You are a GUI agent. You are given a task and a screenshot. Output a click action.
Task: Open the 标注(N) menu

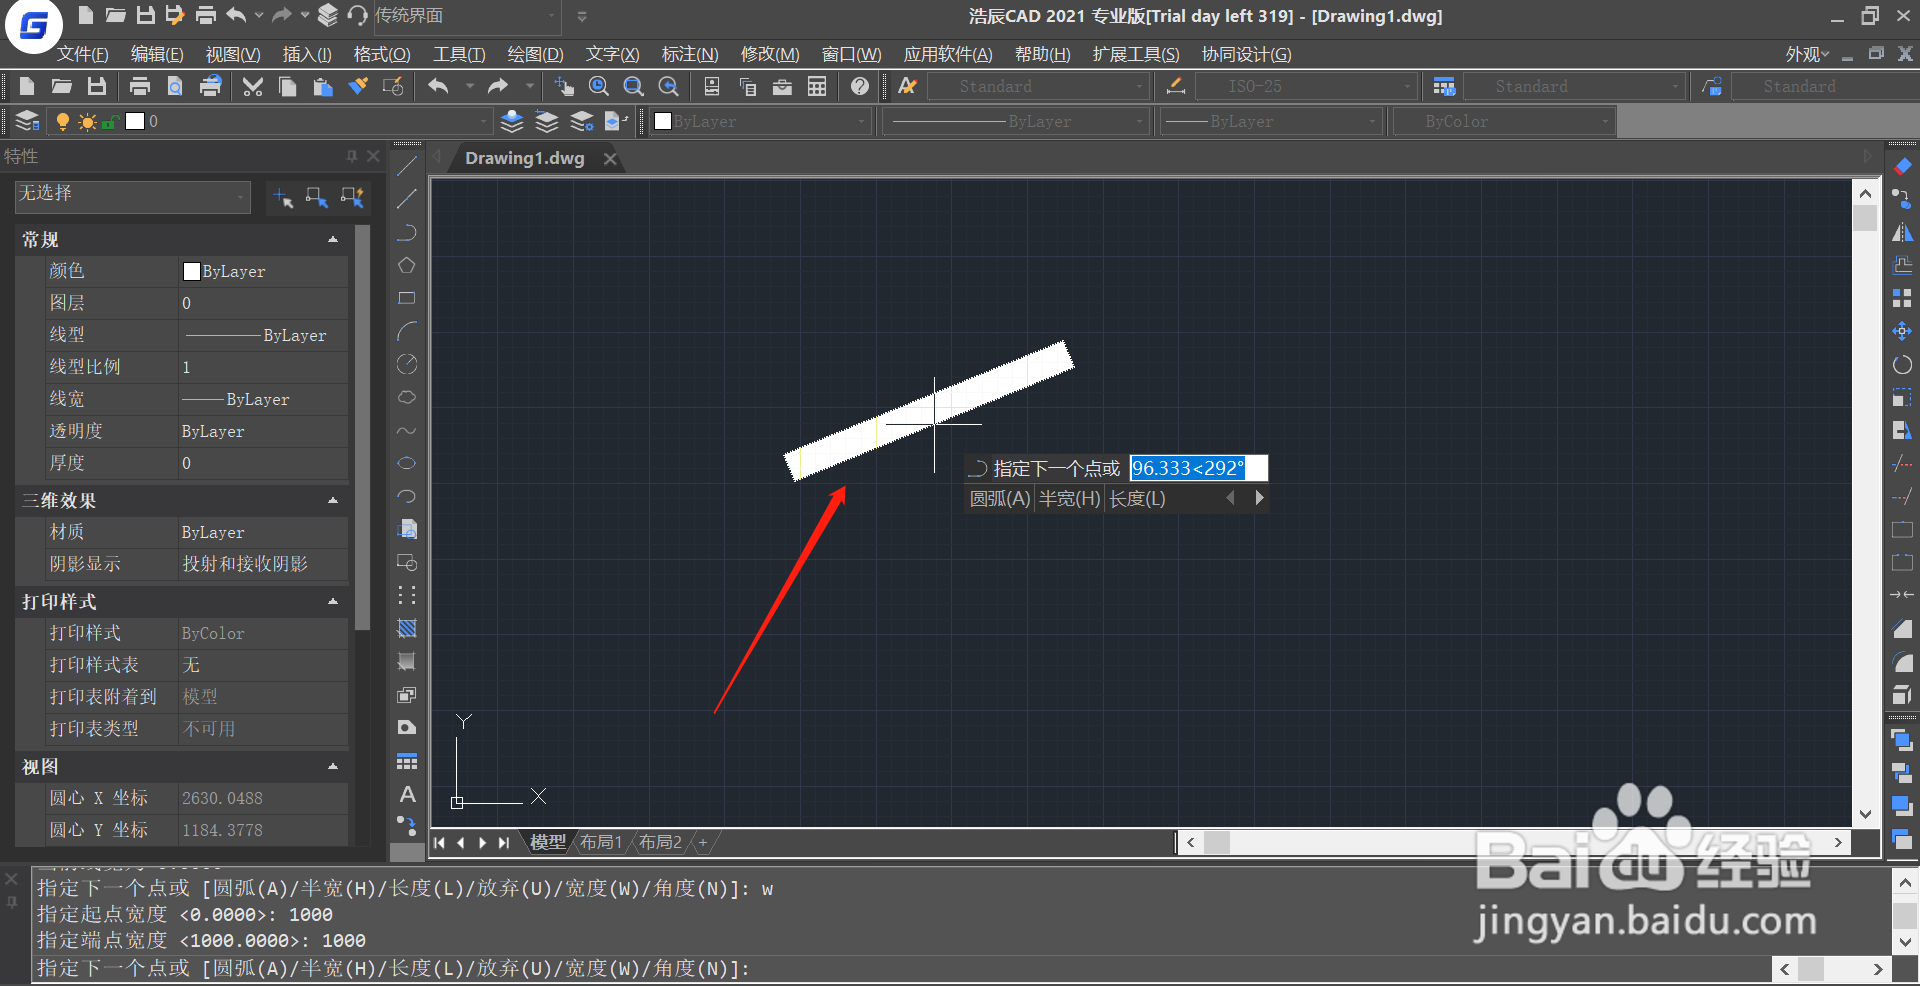tap(690, 54)
